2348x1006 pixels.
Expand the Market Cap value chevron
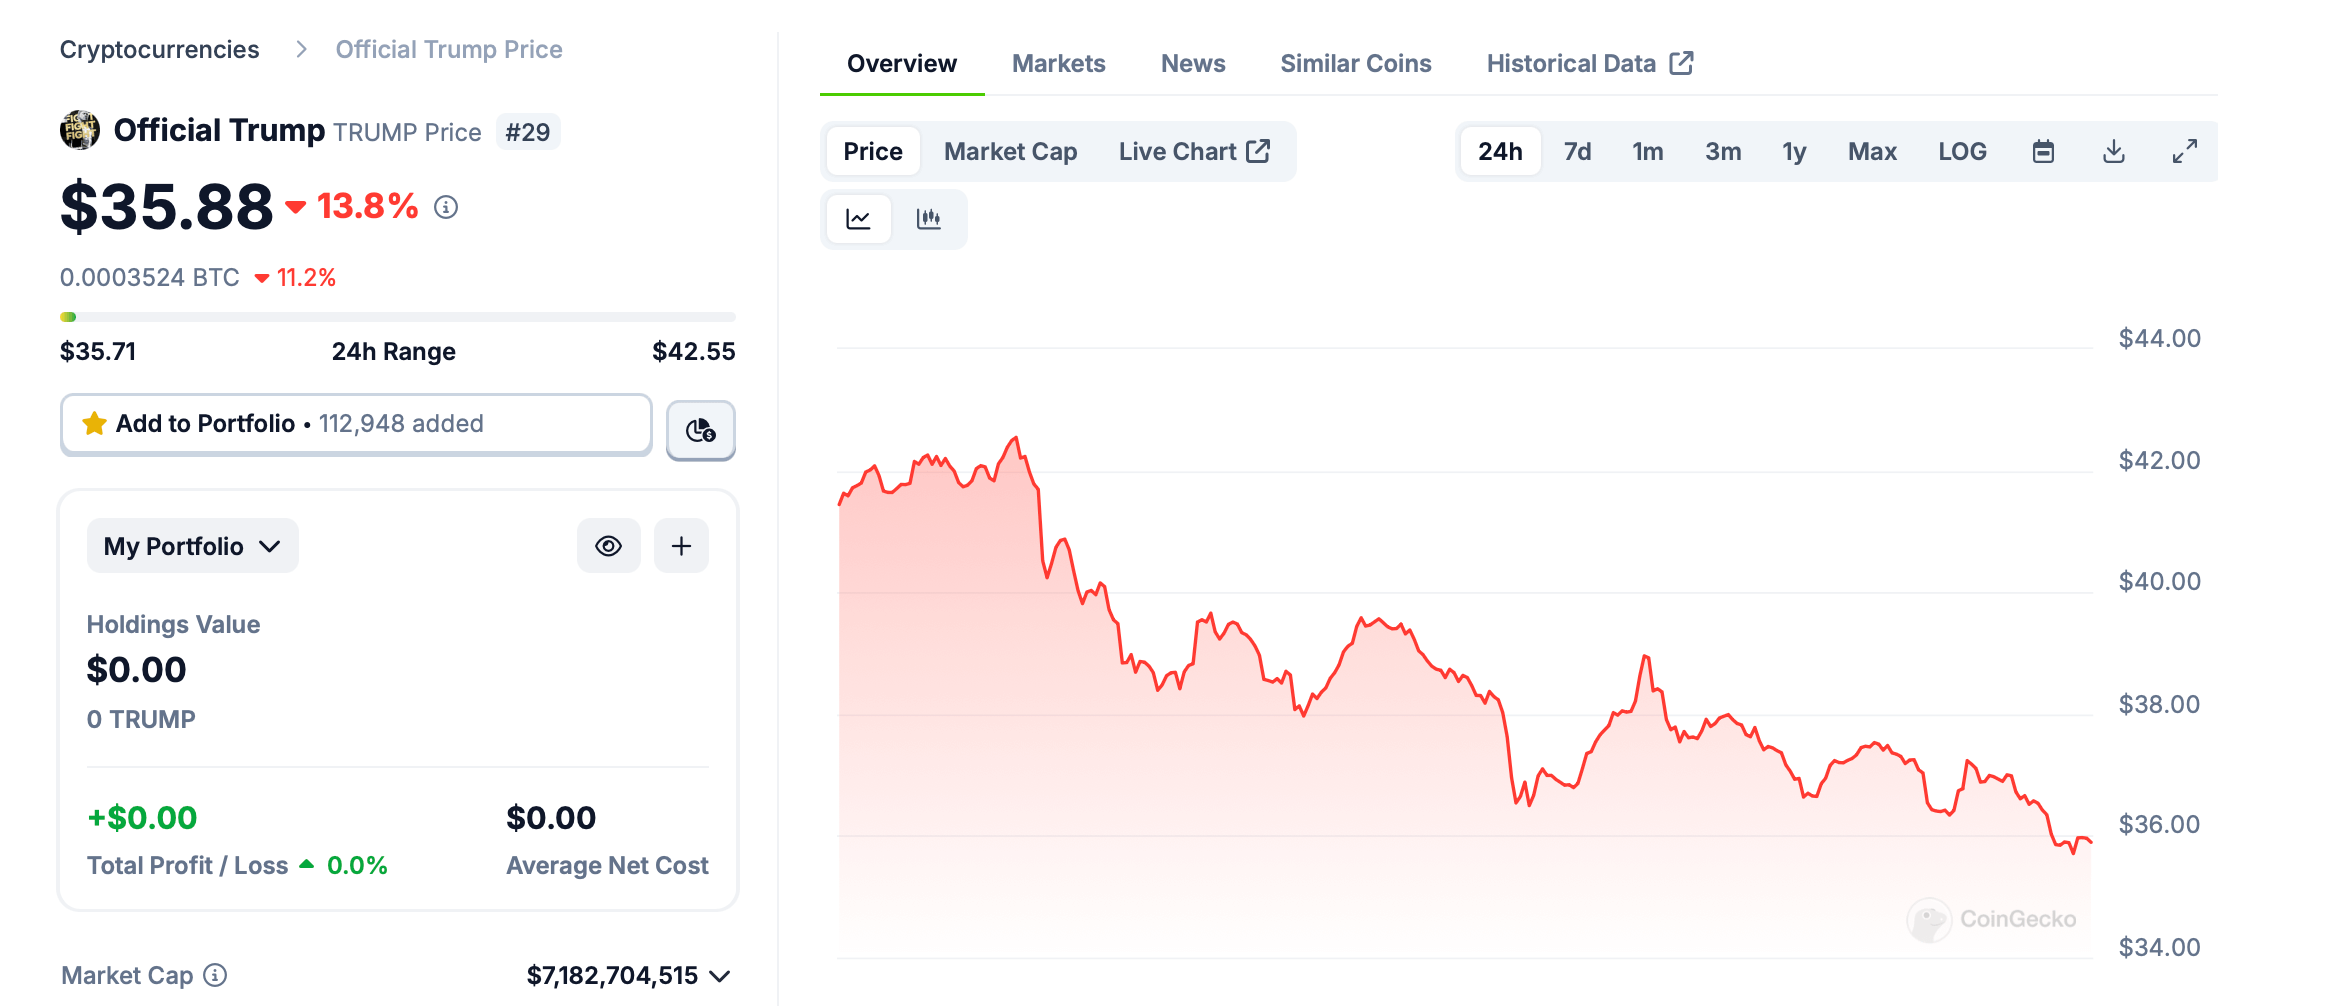[720, 976]
